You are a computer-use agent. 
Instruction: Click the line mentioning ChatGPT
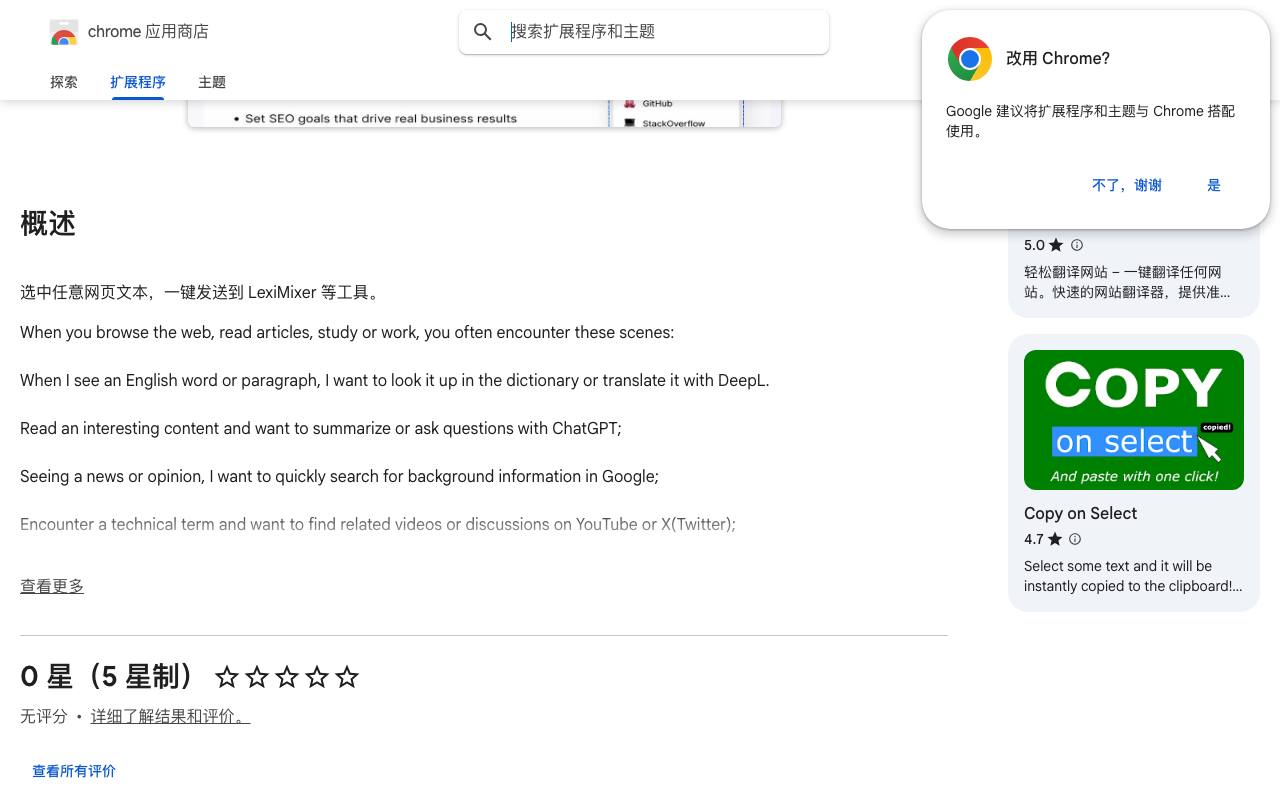(x=321, y=428)
